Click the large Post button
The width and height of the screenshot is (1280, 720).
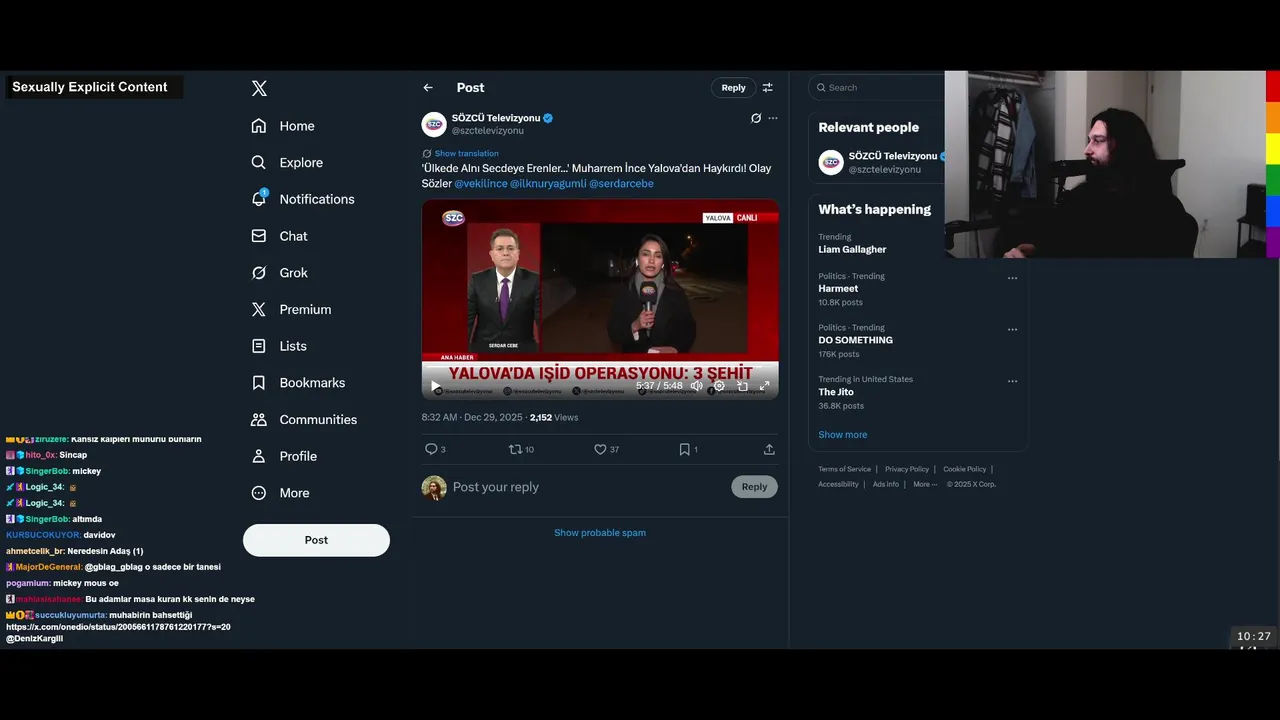point(316,540)
